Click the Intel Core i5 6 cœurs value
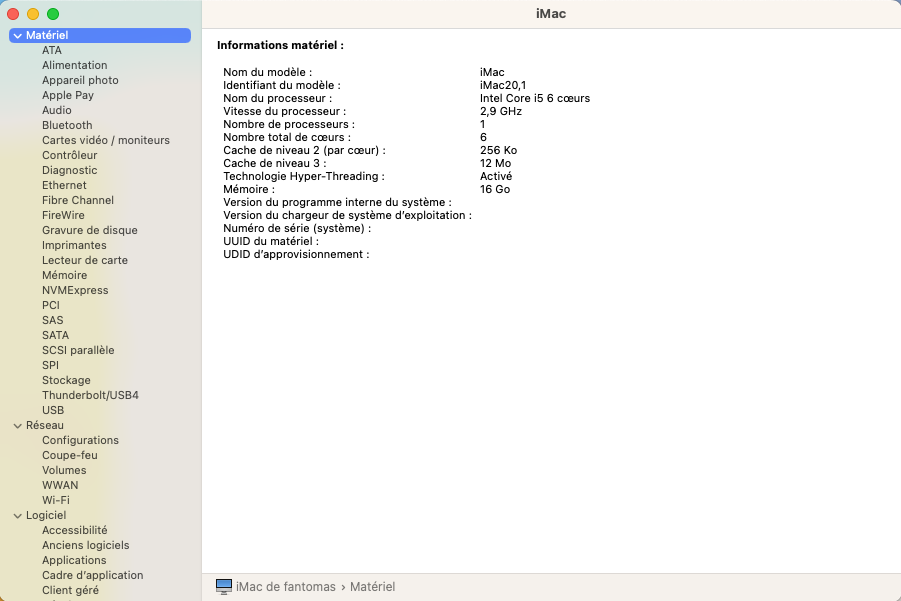The height and width of the screenshot is (601, 901). coord(535,98)
